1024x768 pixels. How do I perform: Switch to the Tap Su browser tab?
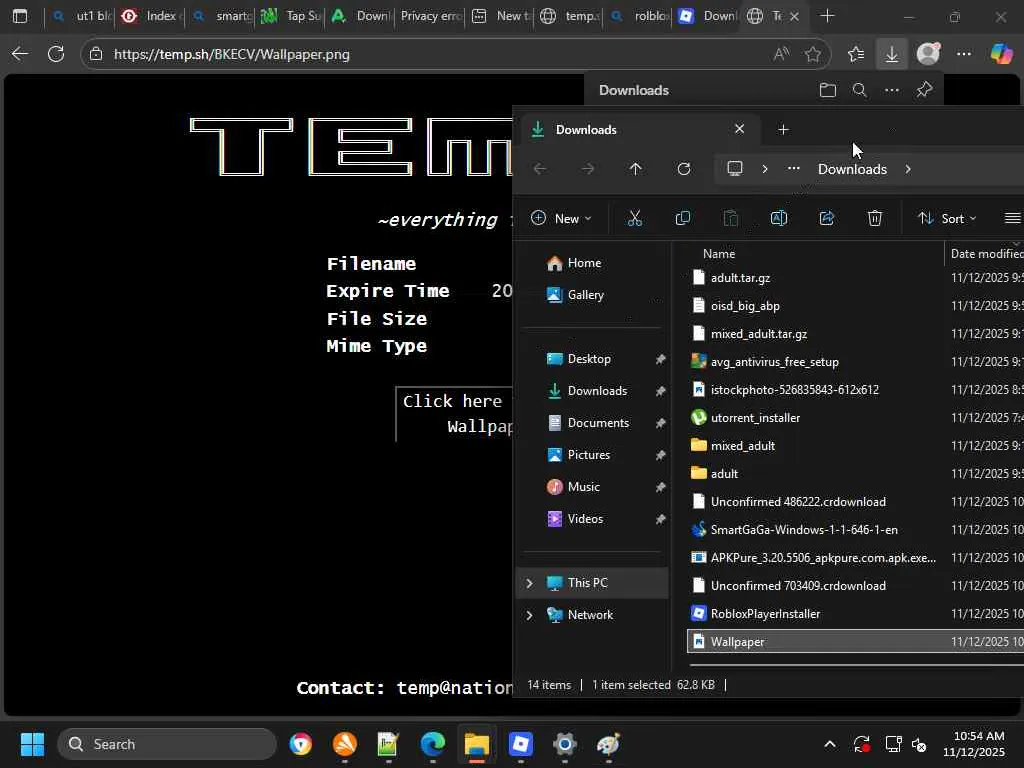tap(291, 16)
